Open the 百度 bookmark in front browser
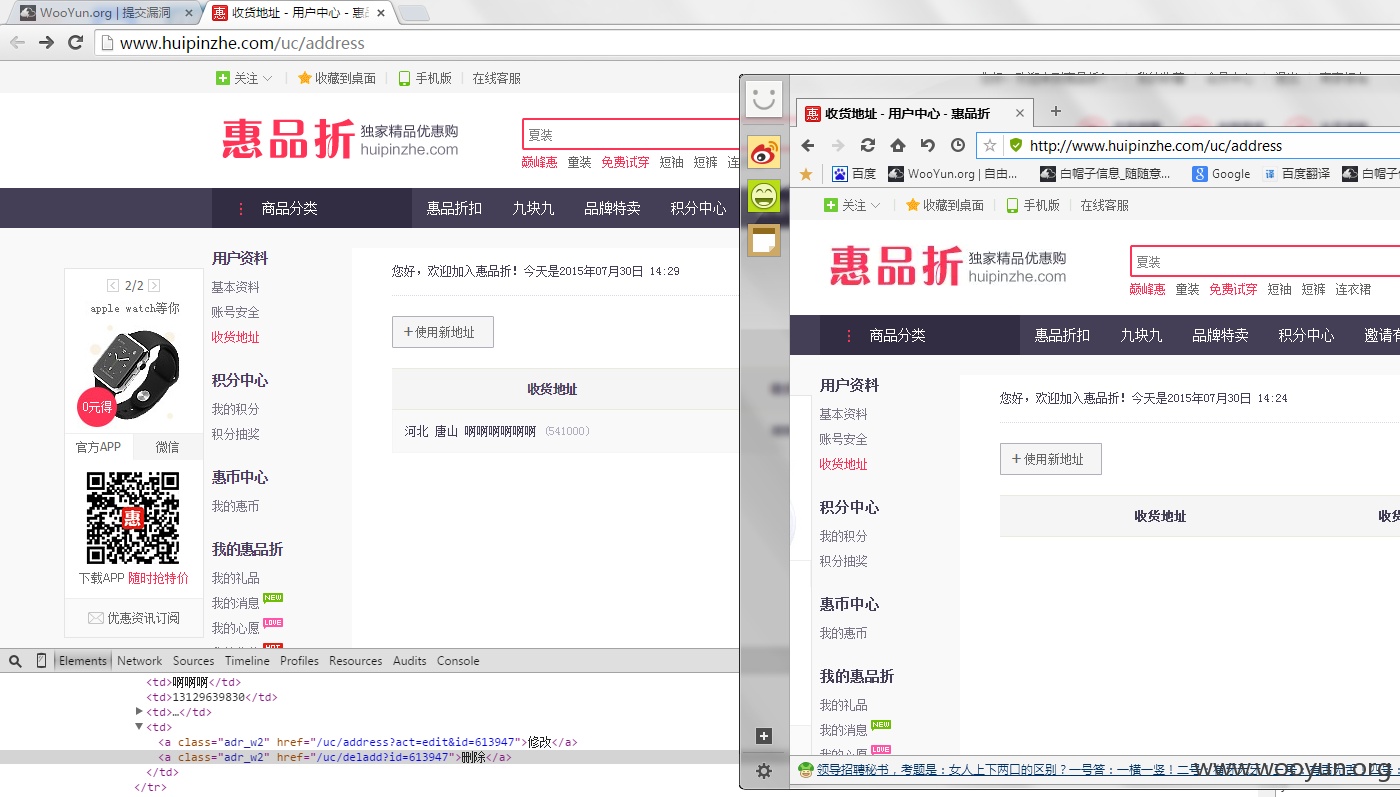The image size is (1400, 797). [x=854, y=174]
